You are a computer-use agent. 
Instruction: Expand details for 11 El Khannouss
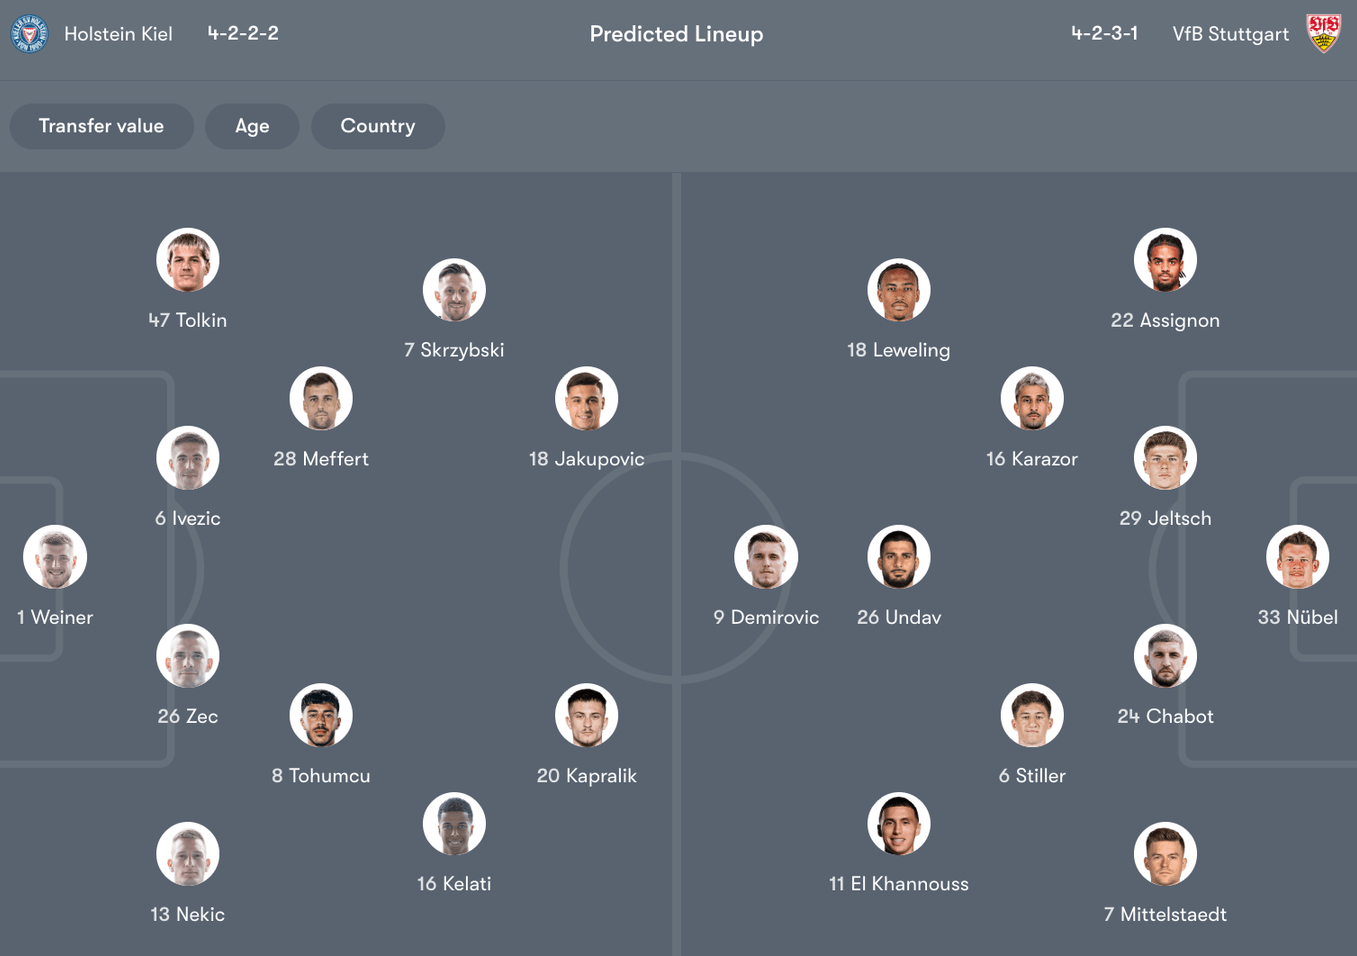coord(898,823)
